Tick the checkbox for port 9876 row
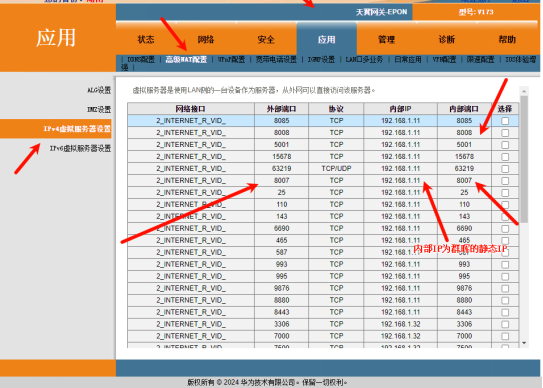Viewport: 543px width, 388px height. coord(505,289)
